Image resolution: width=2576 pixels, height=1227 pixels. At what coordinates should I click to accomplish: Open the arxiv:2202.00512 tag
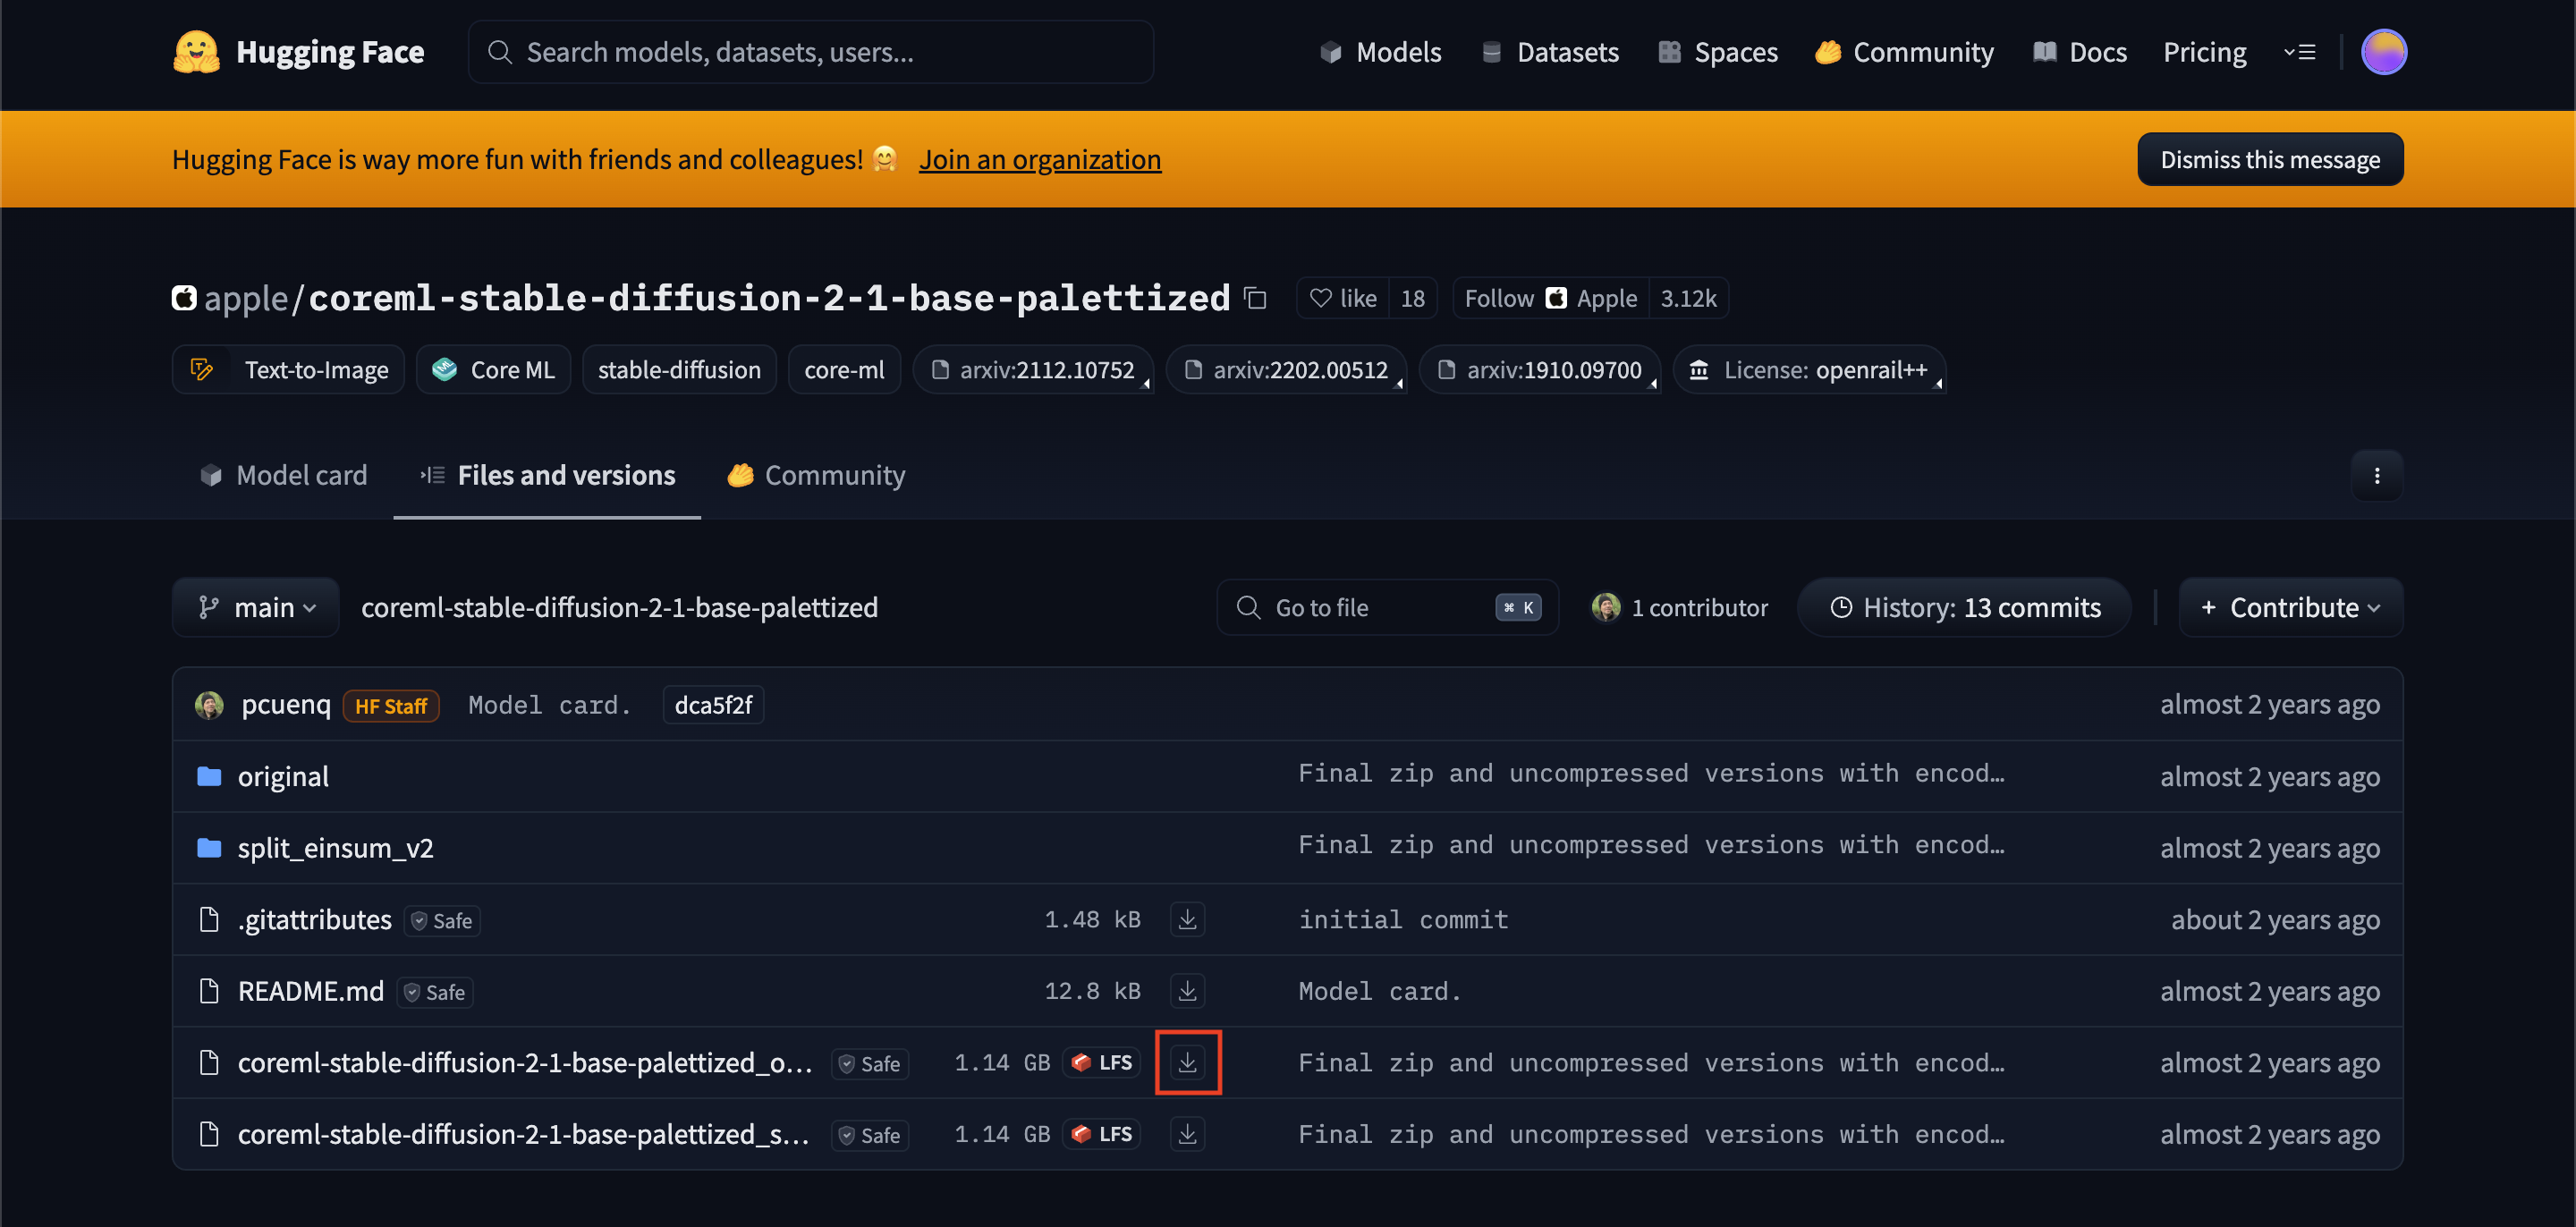(1287, 370)
